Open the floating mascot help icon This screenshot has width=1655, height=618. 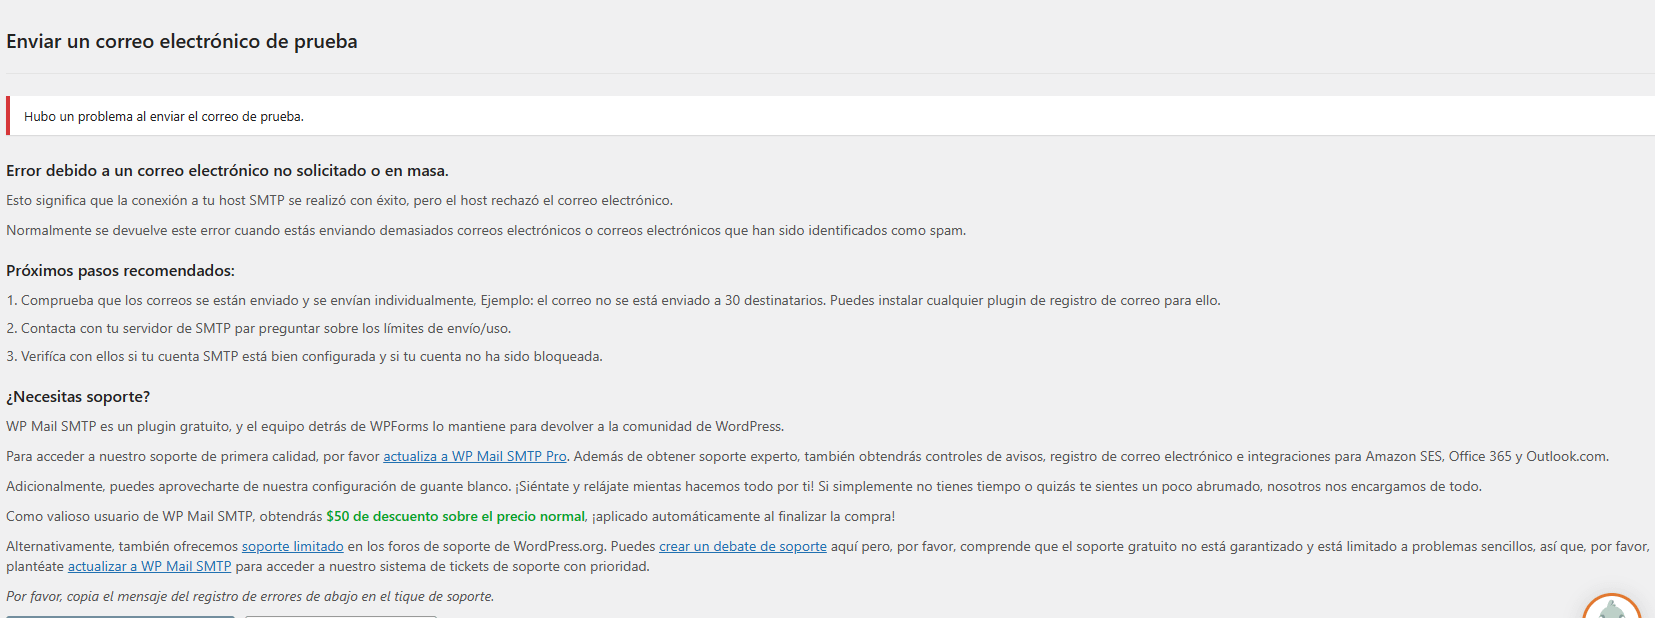click(1612, 607)
